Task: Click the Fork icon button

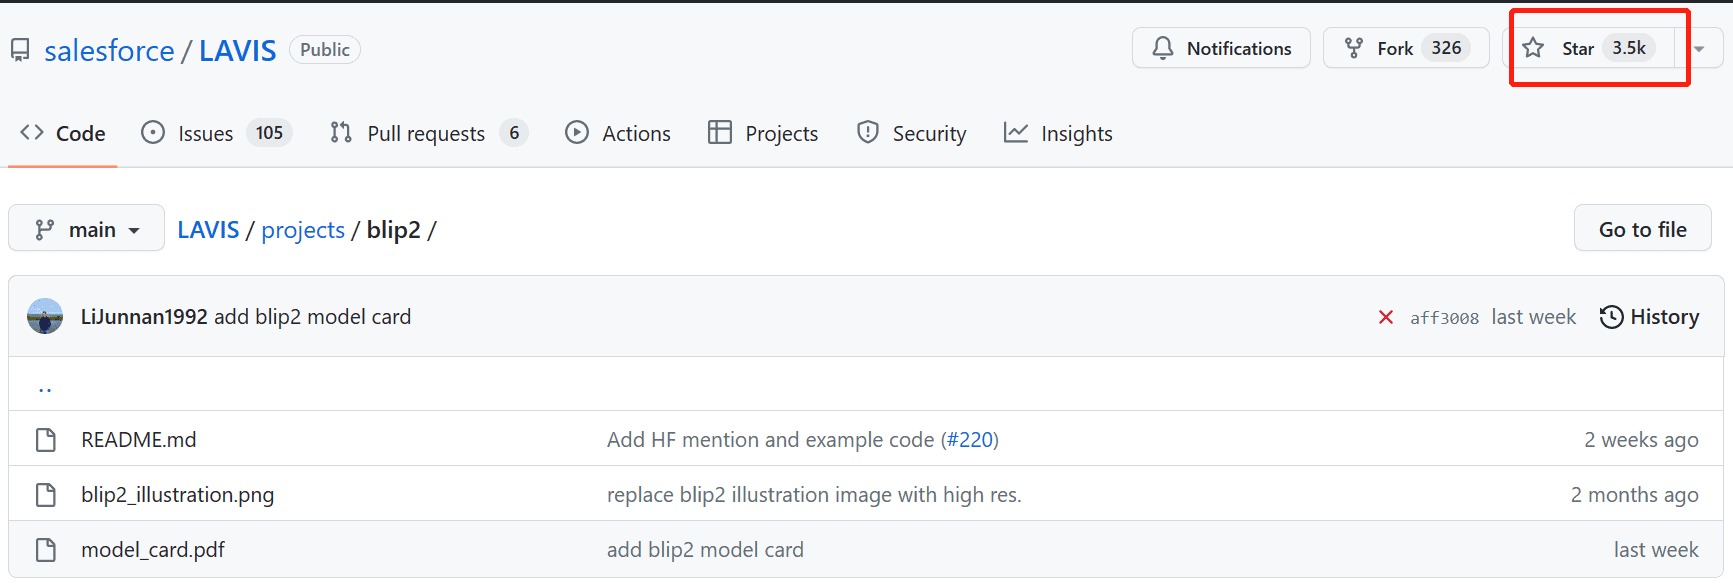Action: [1354, 48]
